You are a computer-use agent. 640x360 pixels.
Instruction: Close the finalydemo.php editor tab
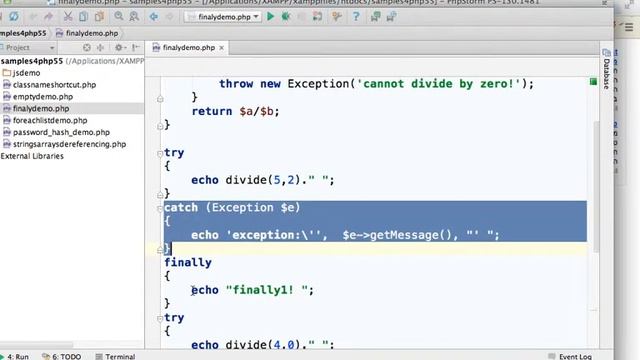pos(222,48)
